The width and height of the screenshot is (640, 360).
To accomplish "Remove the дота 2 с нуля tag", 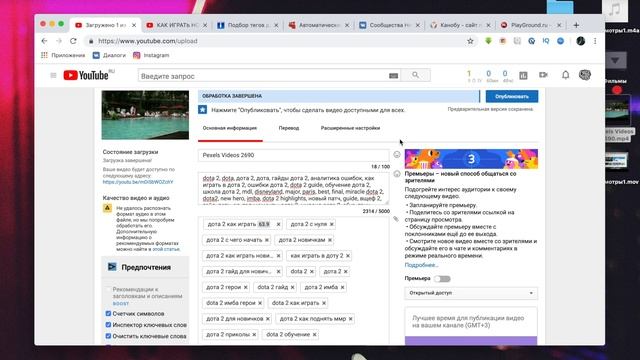I will coord(331,224).
